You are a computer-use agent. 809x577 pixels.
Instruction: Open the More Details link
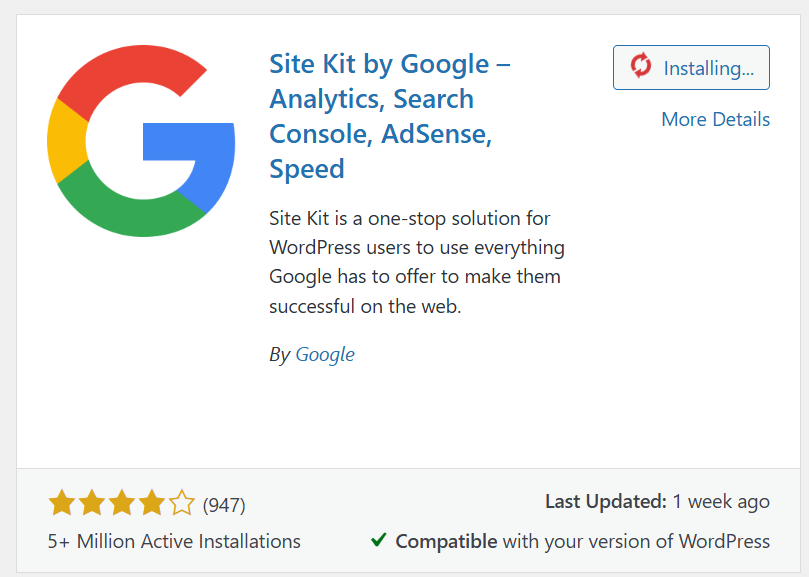[715, 119]
